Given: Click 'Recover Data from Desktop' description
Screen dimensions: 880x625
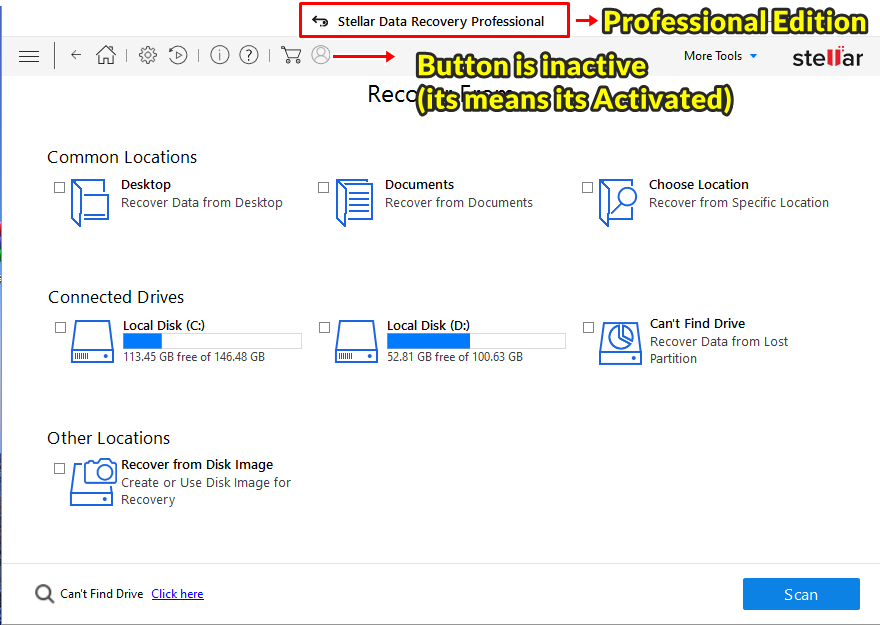Looking at the screenshot, I should (x=202, y=203).
